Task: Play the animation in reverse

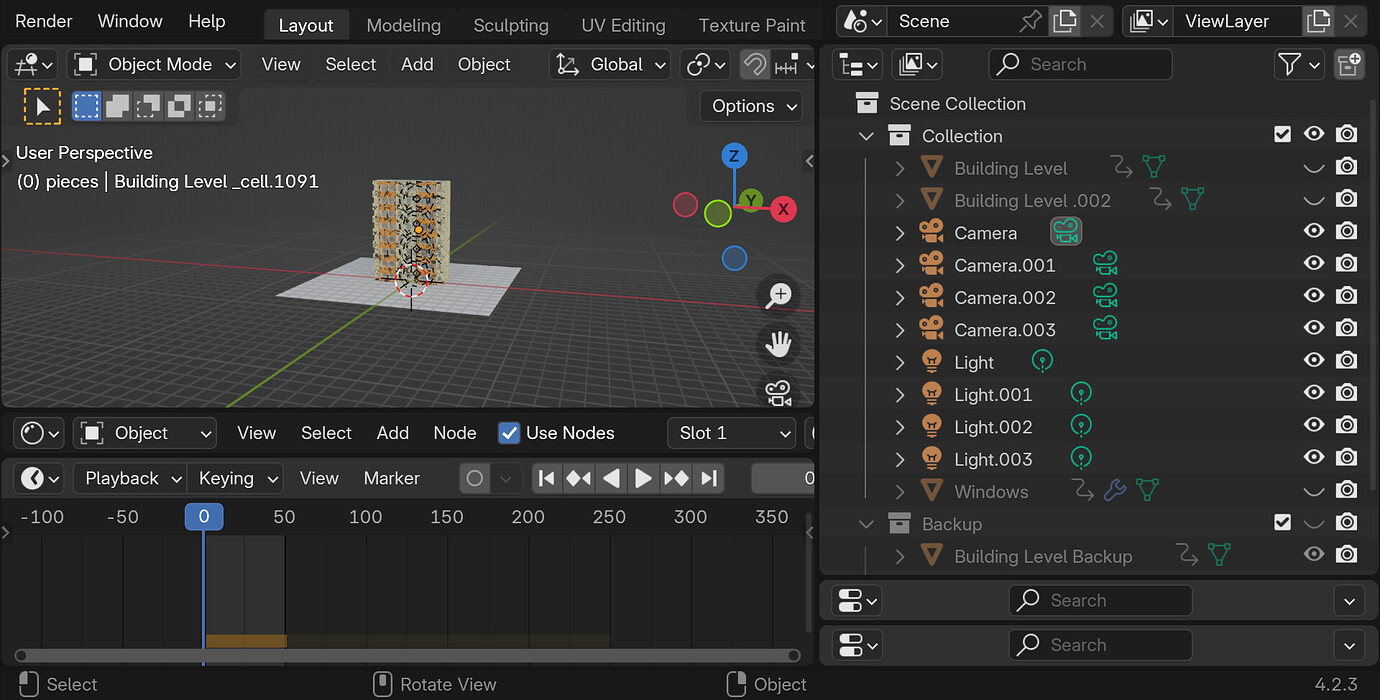Action: coord(611,478)
